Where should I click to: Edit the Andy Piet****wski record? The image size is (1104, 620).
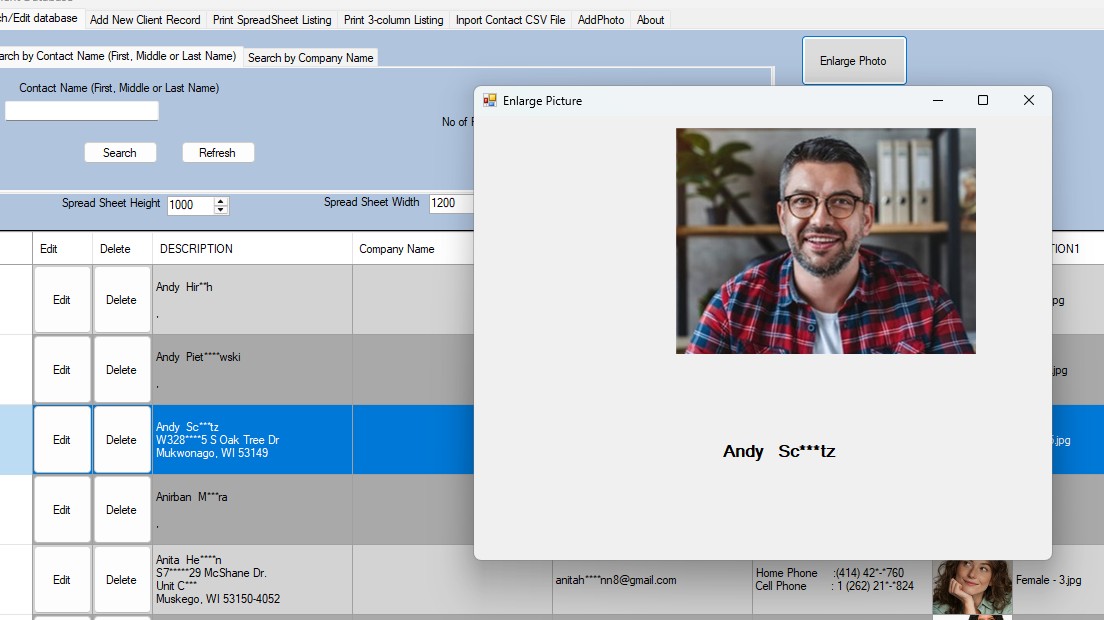(x=62, y=369)
